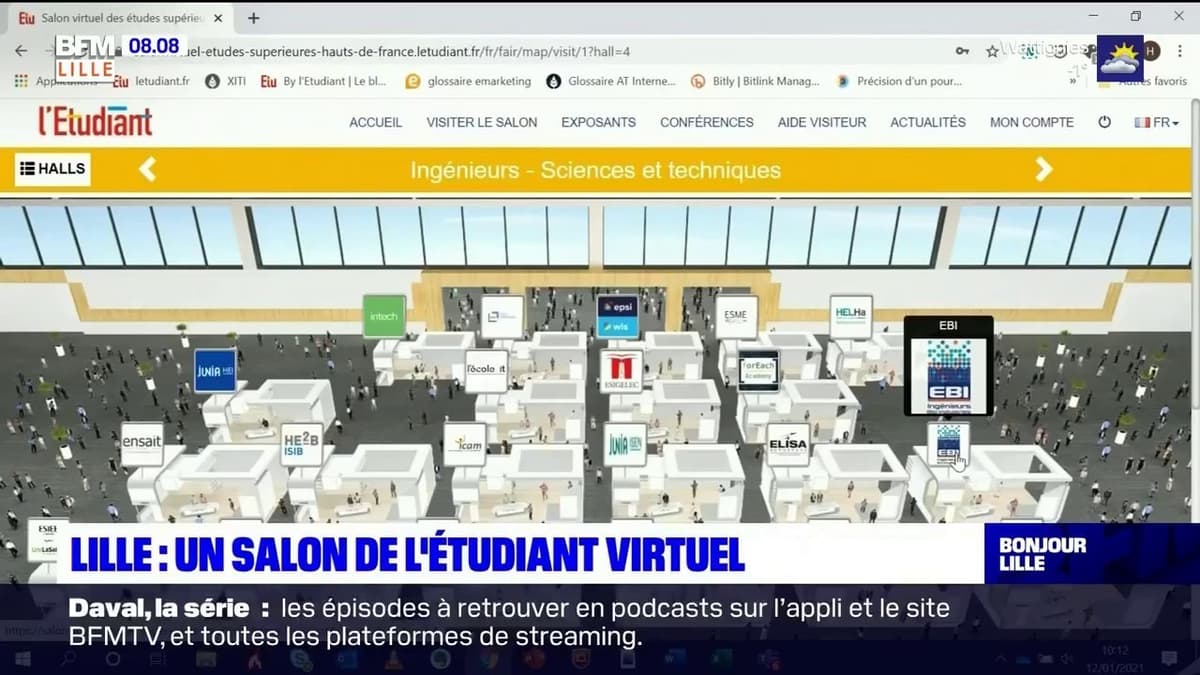Restore the browser window size
Viewport: 1200px width, 675px height.
pos(1136,17)
